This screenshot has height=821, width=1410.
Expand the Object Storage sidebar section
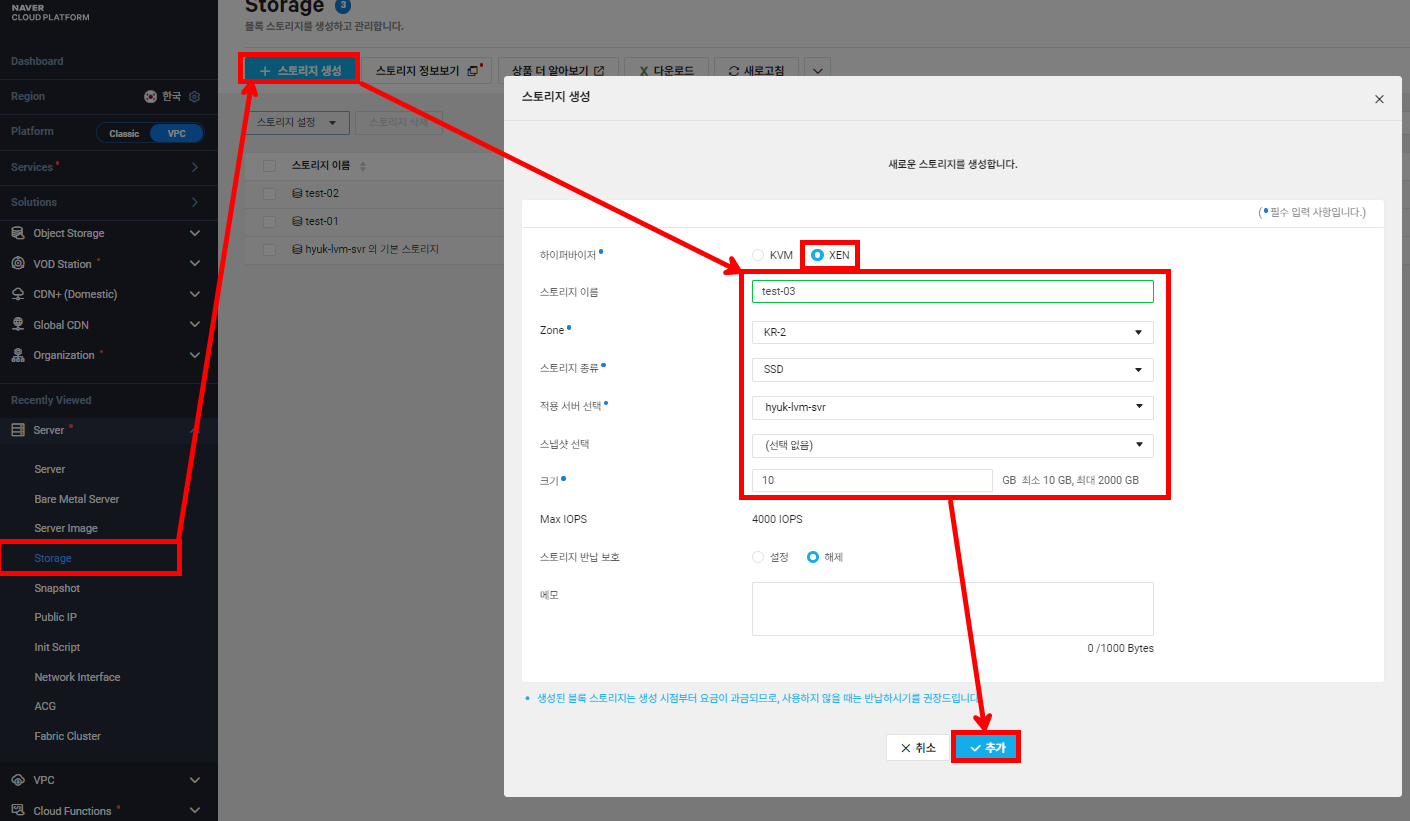pyautogui.click(x=195, y=233)
